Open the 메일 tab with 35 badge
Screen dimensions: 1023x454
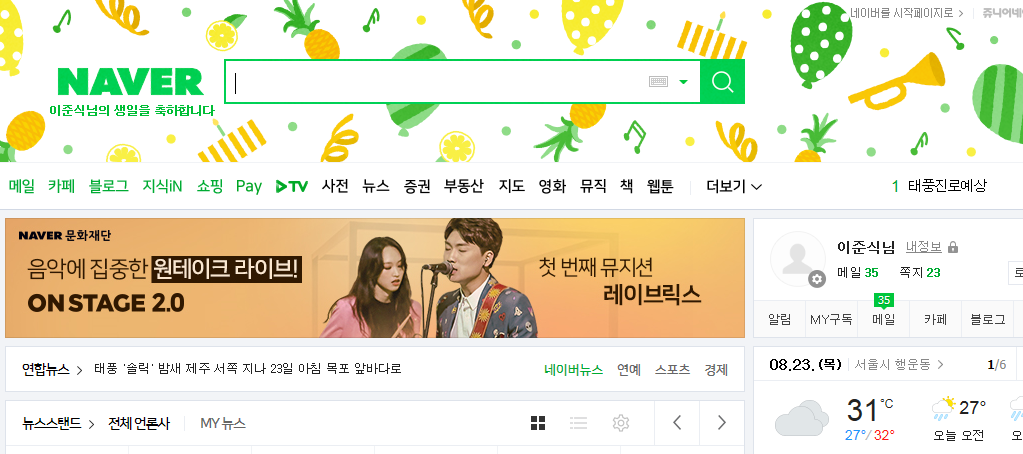(x=883, y=320)
